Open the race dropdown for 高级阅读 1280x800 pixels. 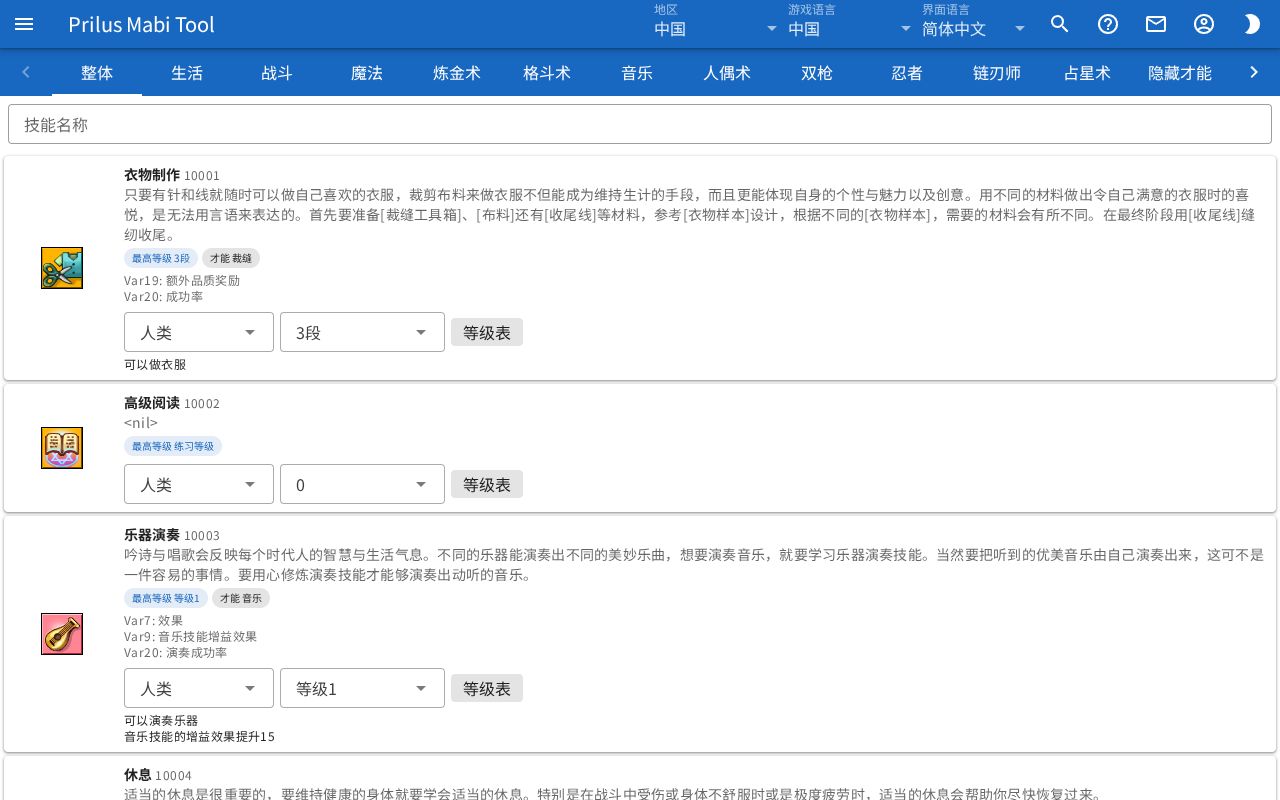tap(199, 484)
